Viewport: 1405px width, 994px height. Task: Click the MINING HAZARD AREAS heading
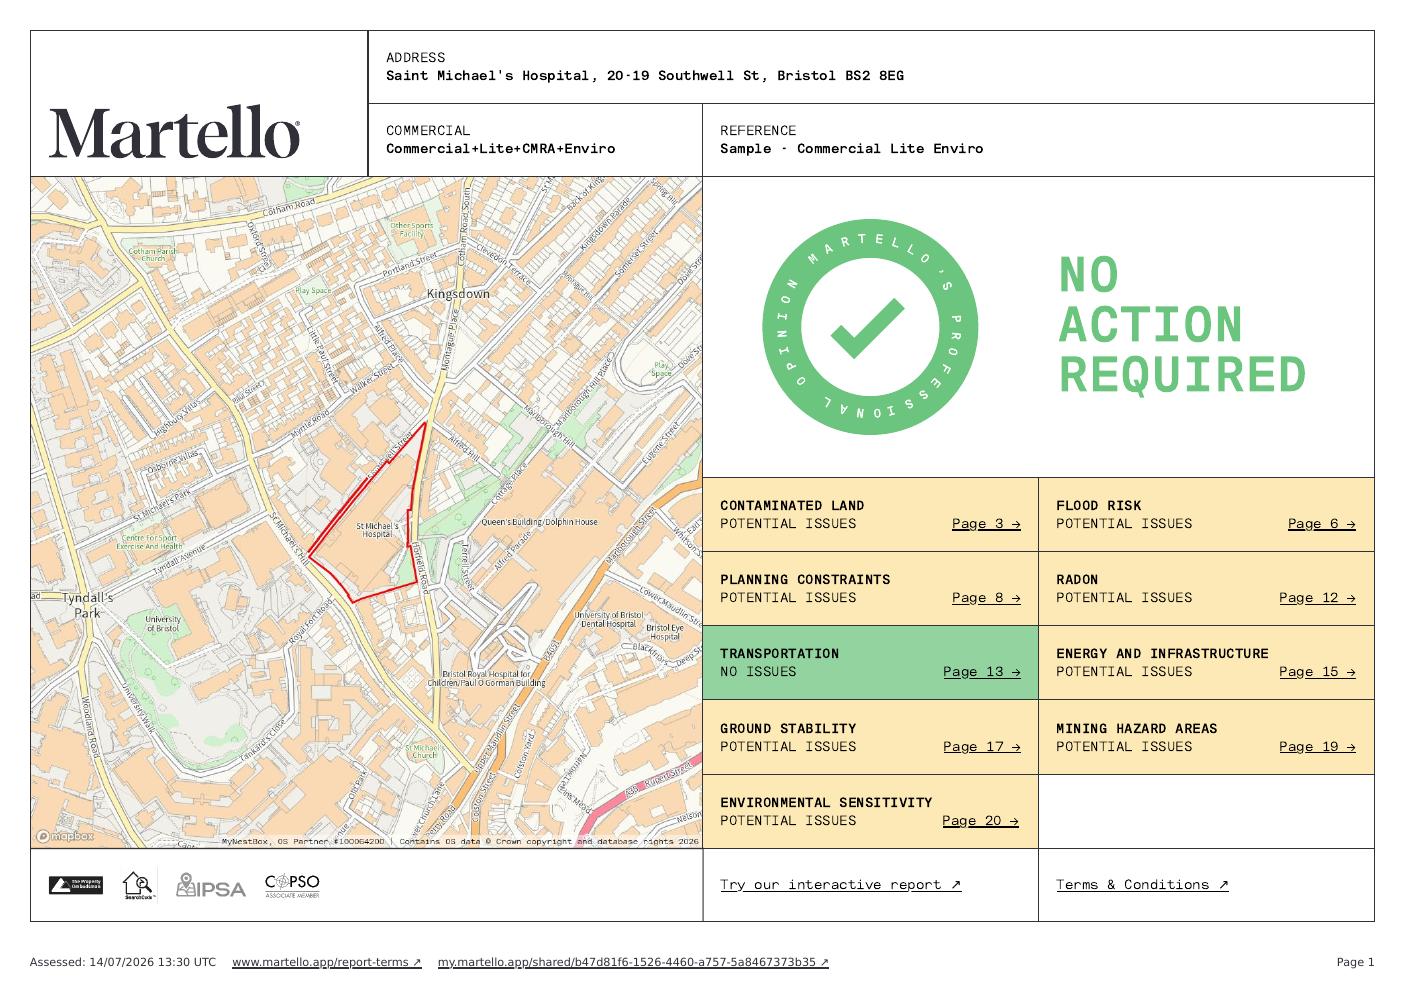pos(1137,728)
